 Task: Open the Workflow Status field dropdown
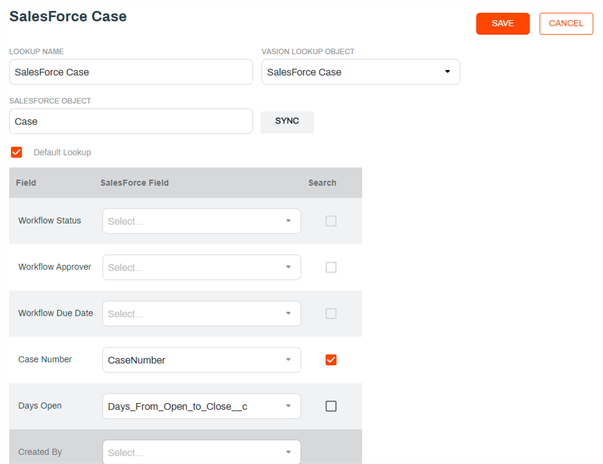pyautogui.click(x=202, y=221)
